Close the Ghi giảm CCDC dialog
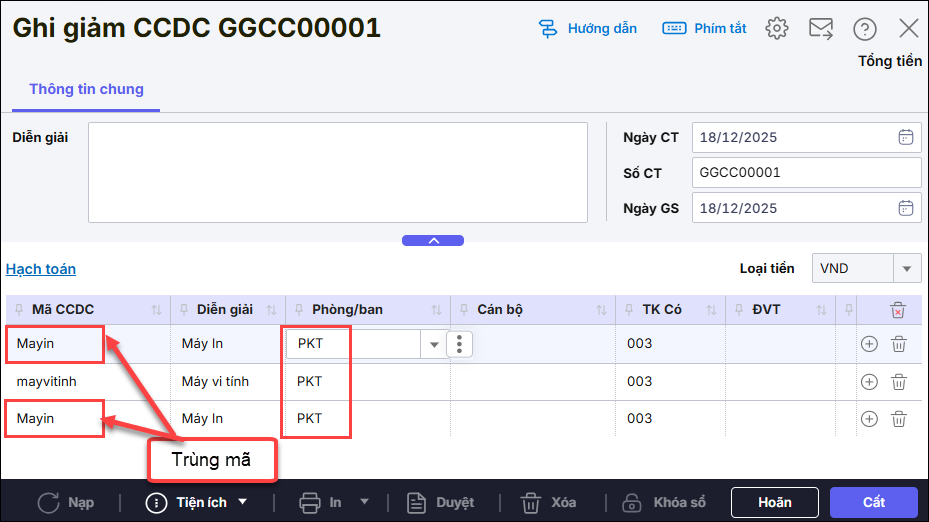The height and width of the screenshot is (522, 929). [x=908, y=28]
